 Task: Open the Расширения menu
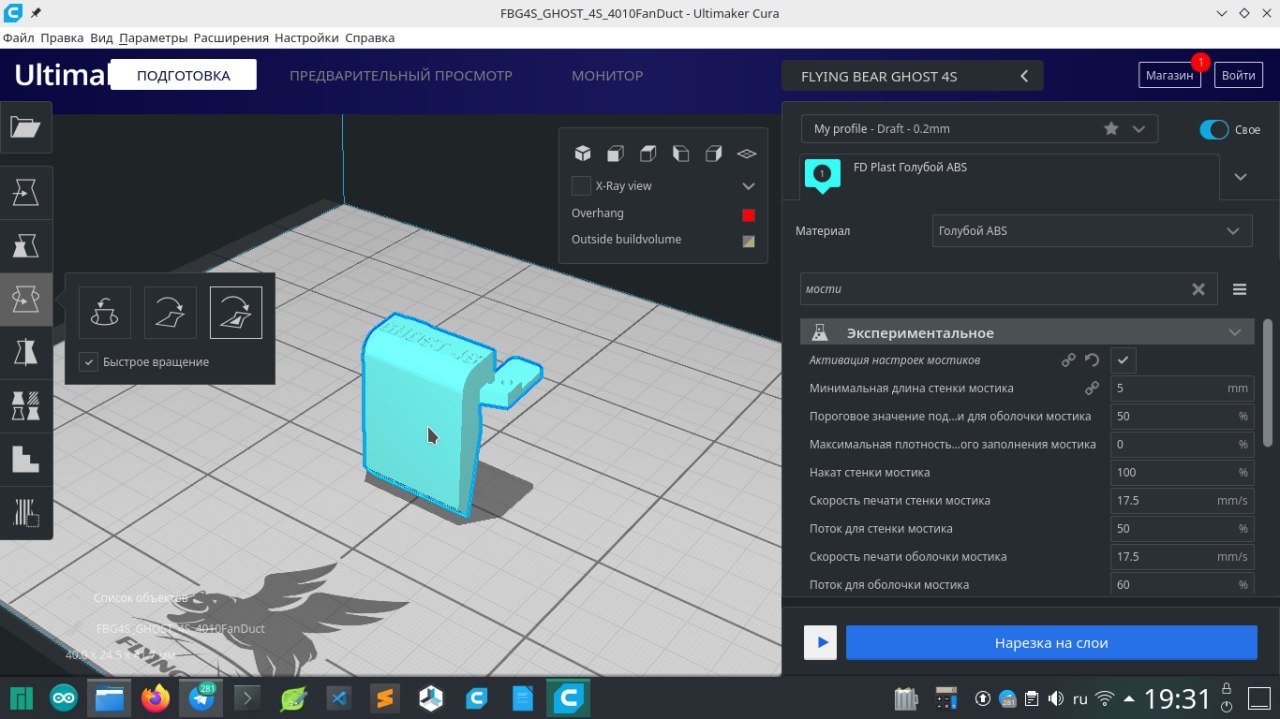click(231, 38)
